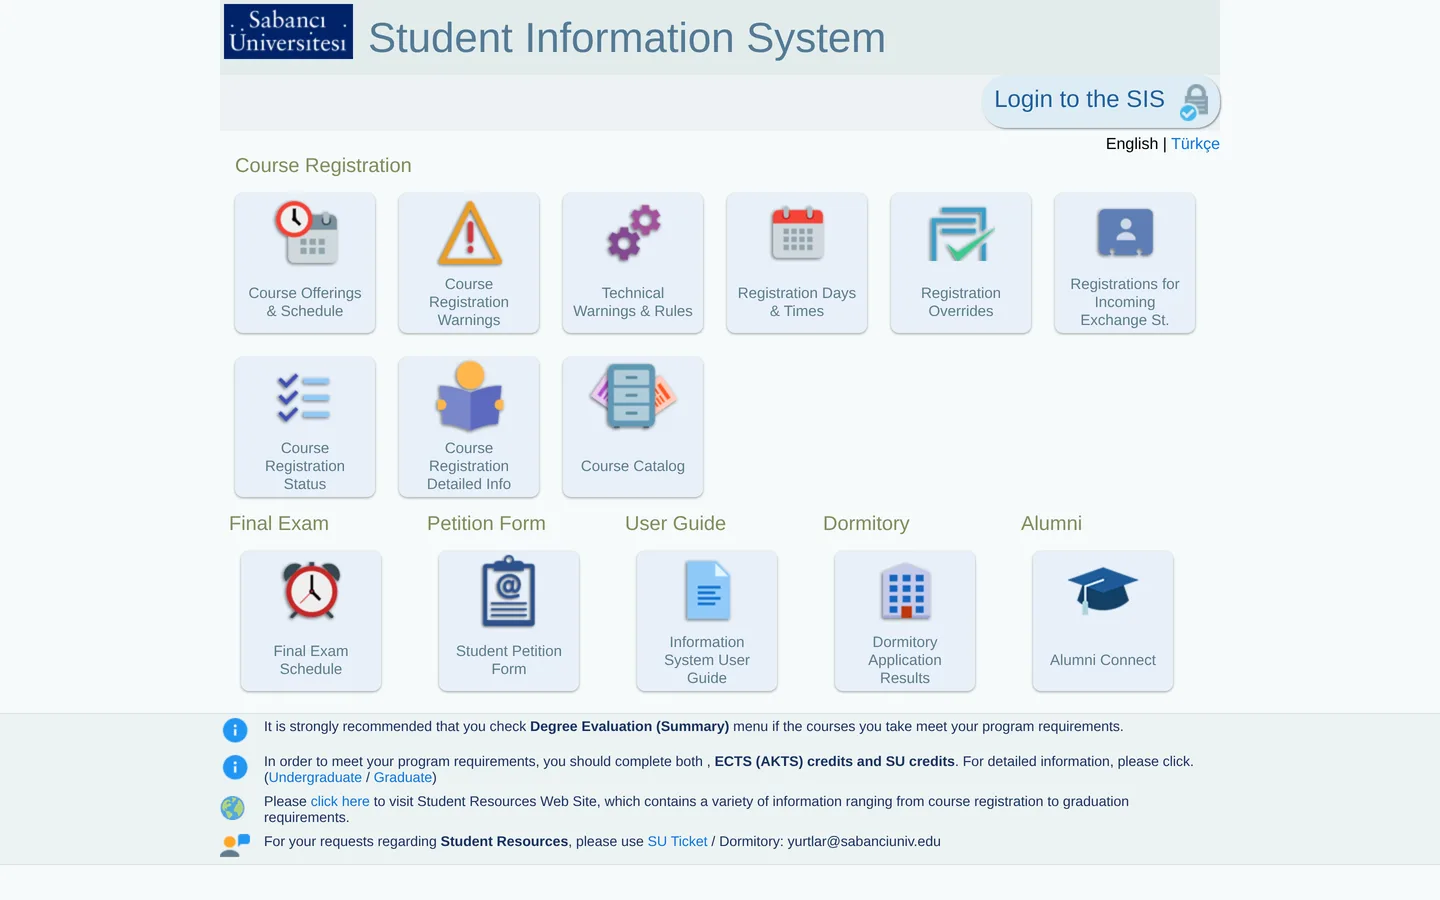Click the Registration Overrides label
This screenshot has height=900, width=1440.
961,302
